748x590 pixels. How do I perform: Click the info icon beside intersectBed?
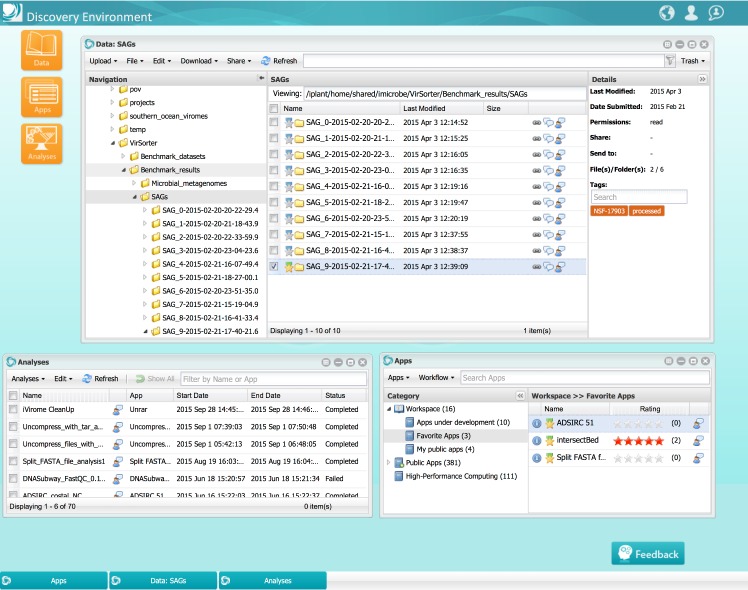[x=536, y=440]
